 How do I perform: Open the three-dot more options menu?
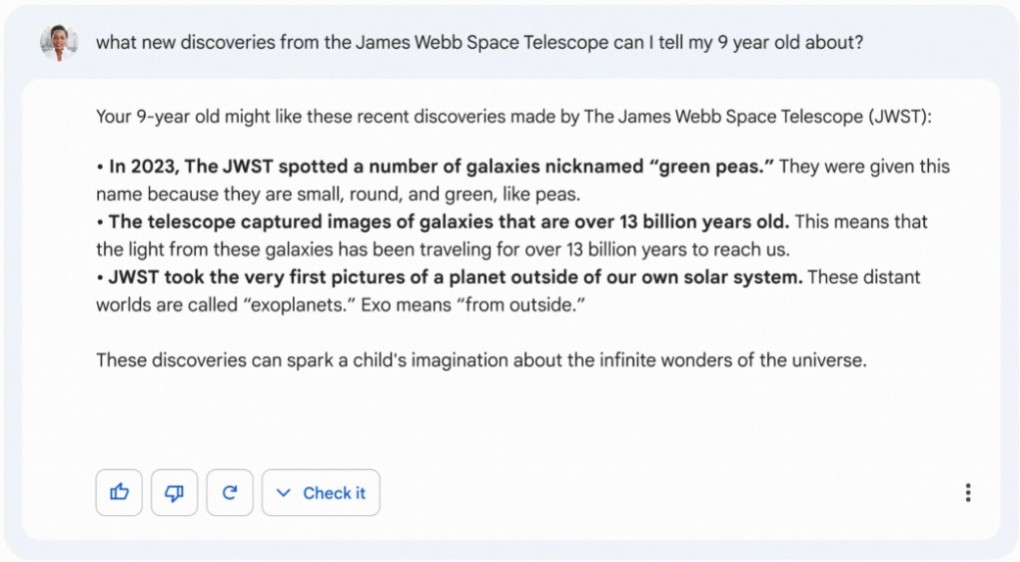[x=967, y=493]
